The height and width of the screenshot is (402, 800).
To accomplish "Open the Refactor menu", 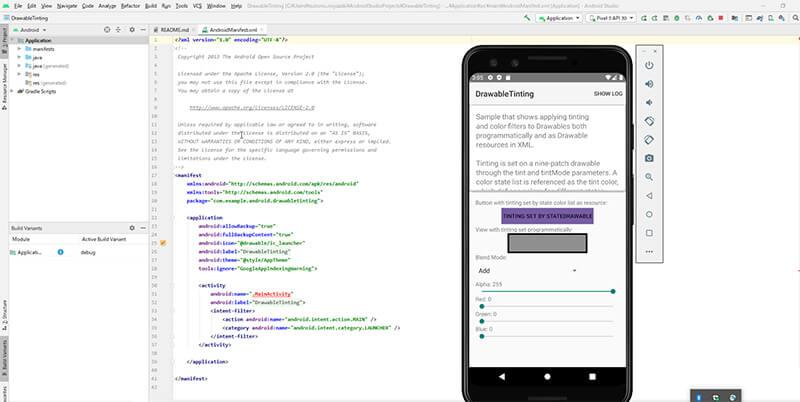I will point(130,6).
